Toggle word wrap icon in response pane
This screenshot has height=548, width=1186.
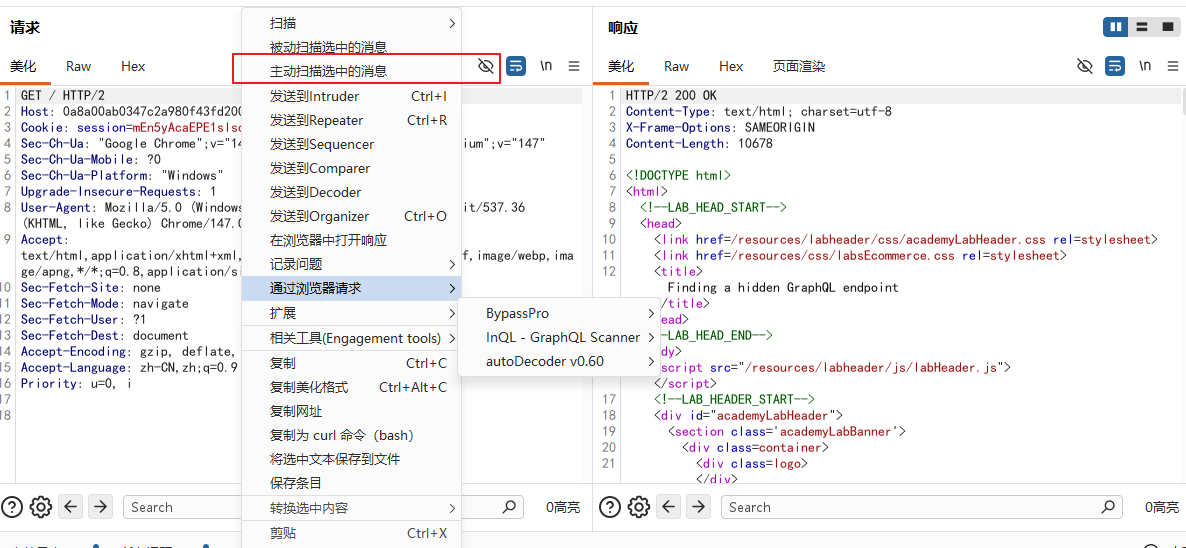[x=1114, y=67]
